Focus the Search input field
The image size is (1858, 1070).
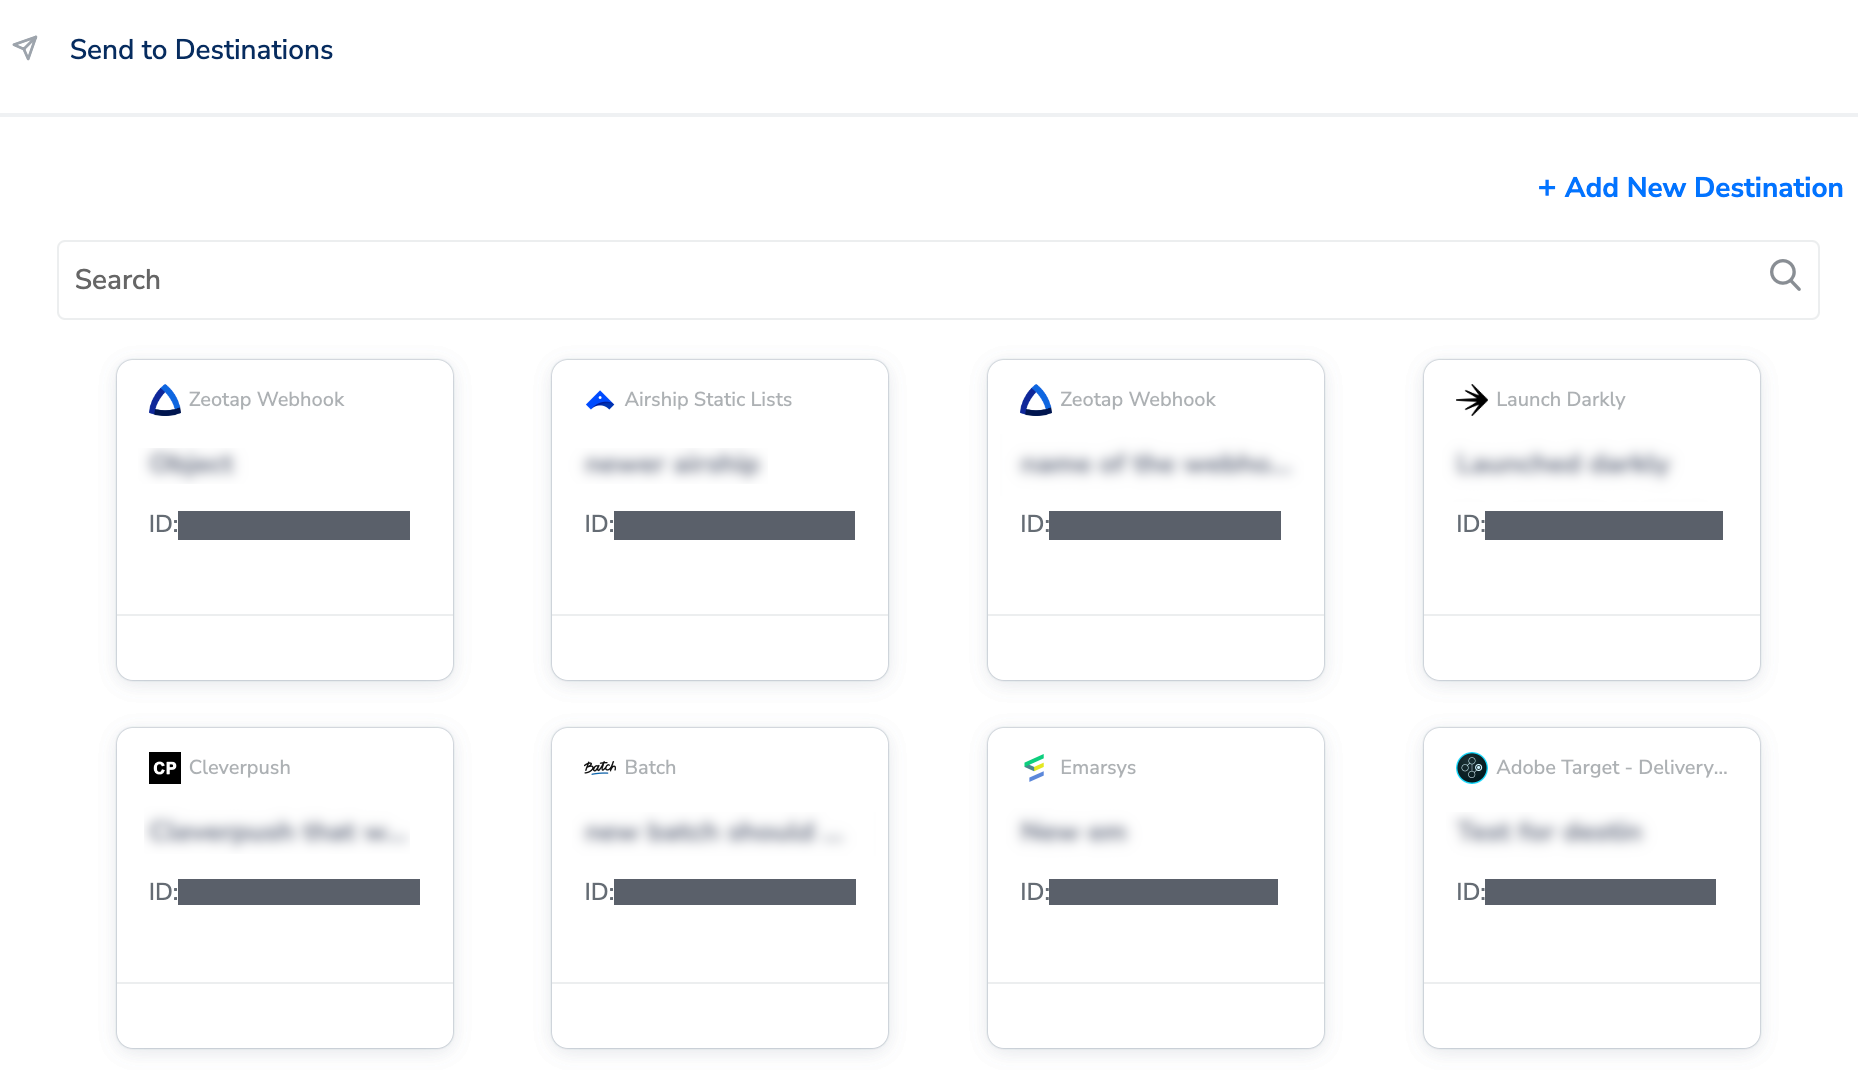tap(938, 280)
